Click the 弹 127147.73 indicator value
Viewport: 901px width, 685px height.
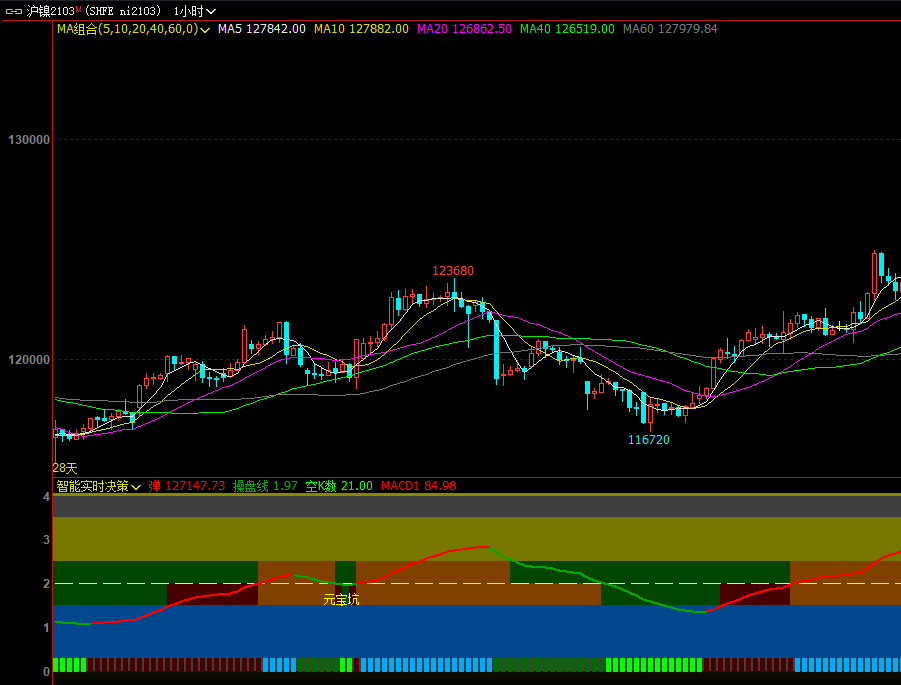187,486
